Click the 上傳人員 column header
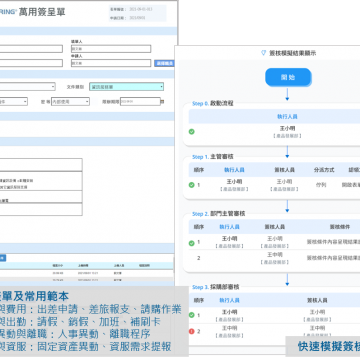360x360 pixels. pyautogui.click(x=119, y=266)
